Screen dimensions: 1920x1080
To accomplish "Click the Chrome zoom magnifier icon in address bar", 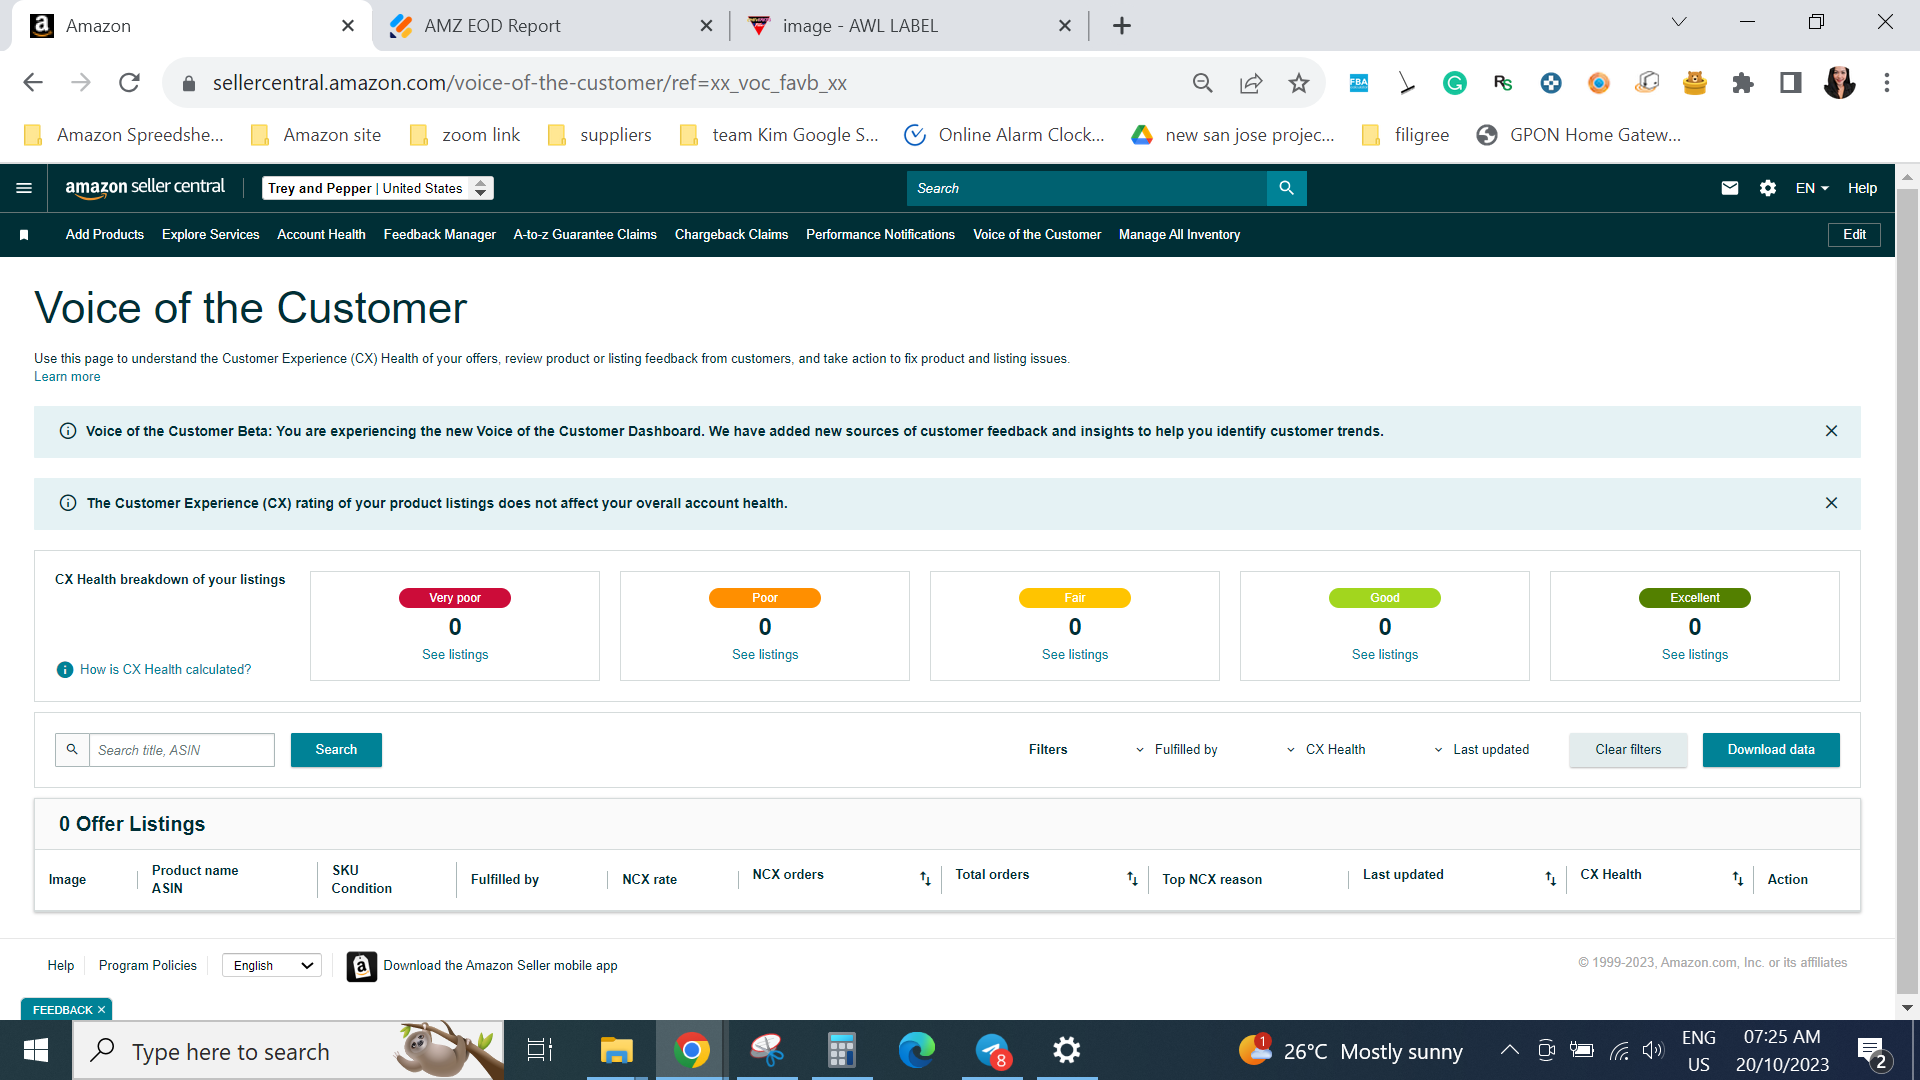I will point(1203,83).
